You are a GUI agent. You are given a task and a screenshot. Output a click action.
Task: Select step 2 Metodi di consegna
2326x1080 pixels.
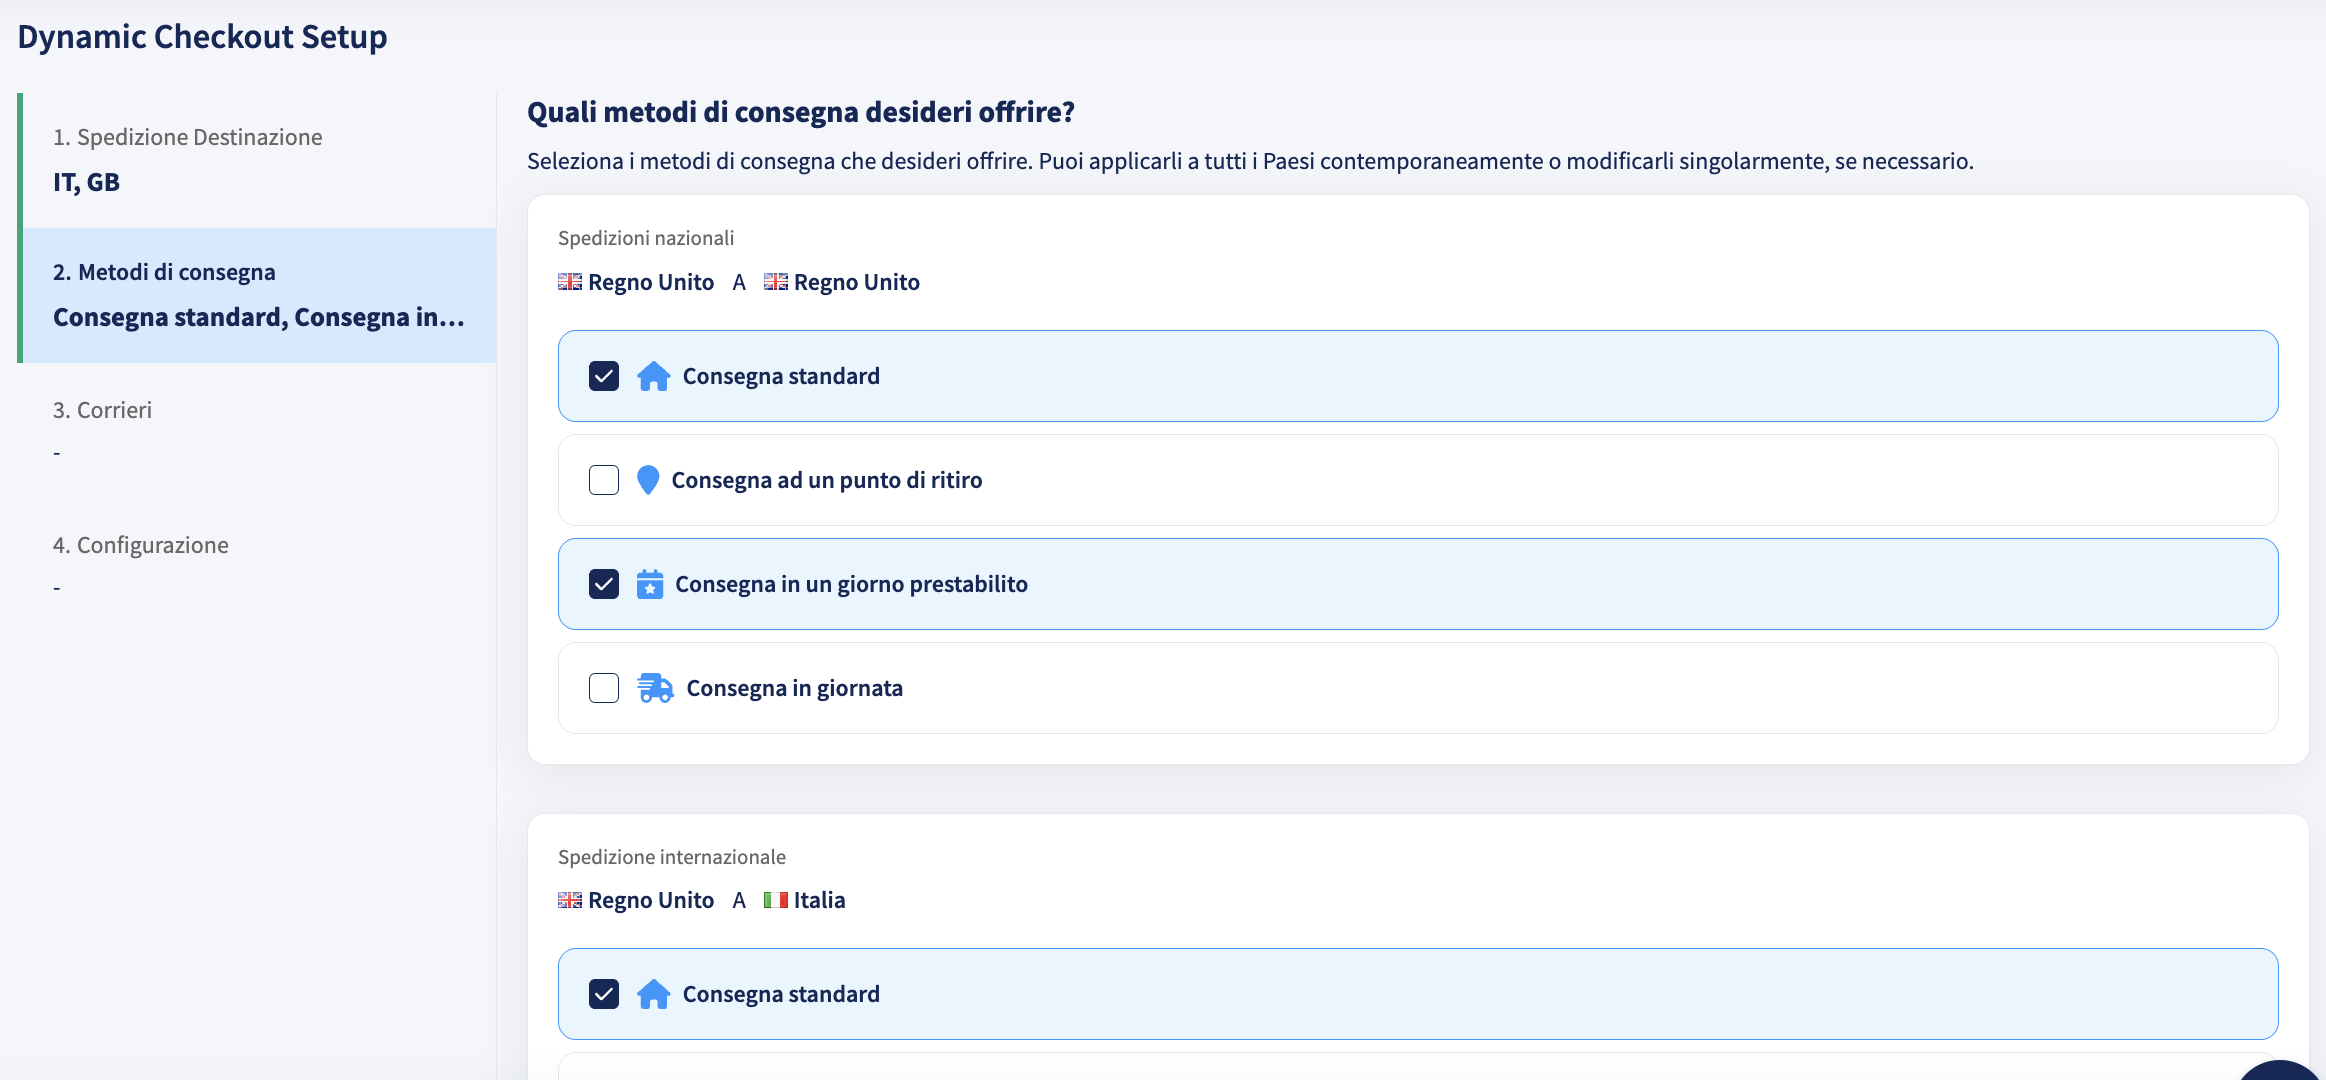tap(259, 295)
